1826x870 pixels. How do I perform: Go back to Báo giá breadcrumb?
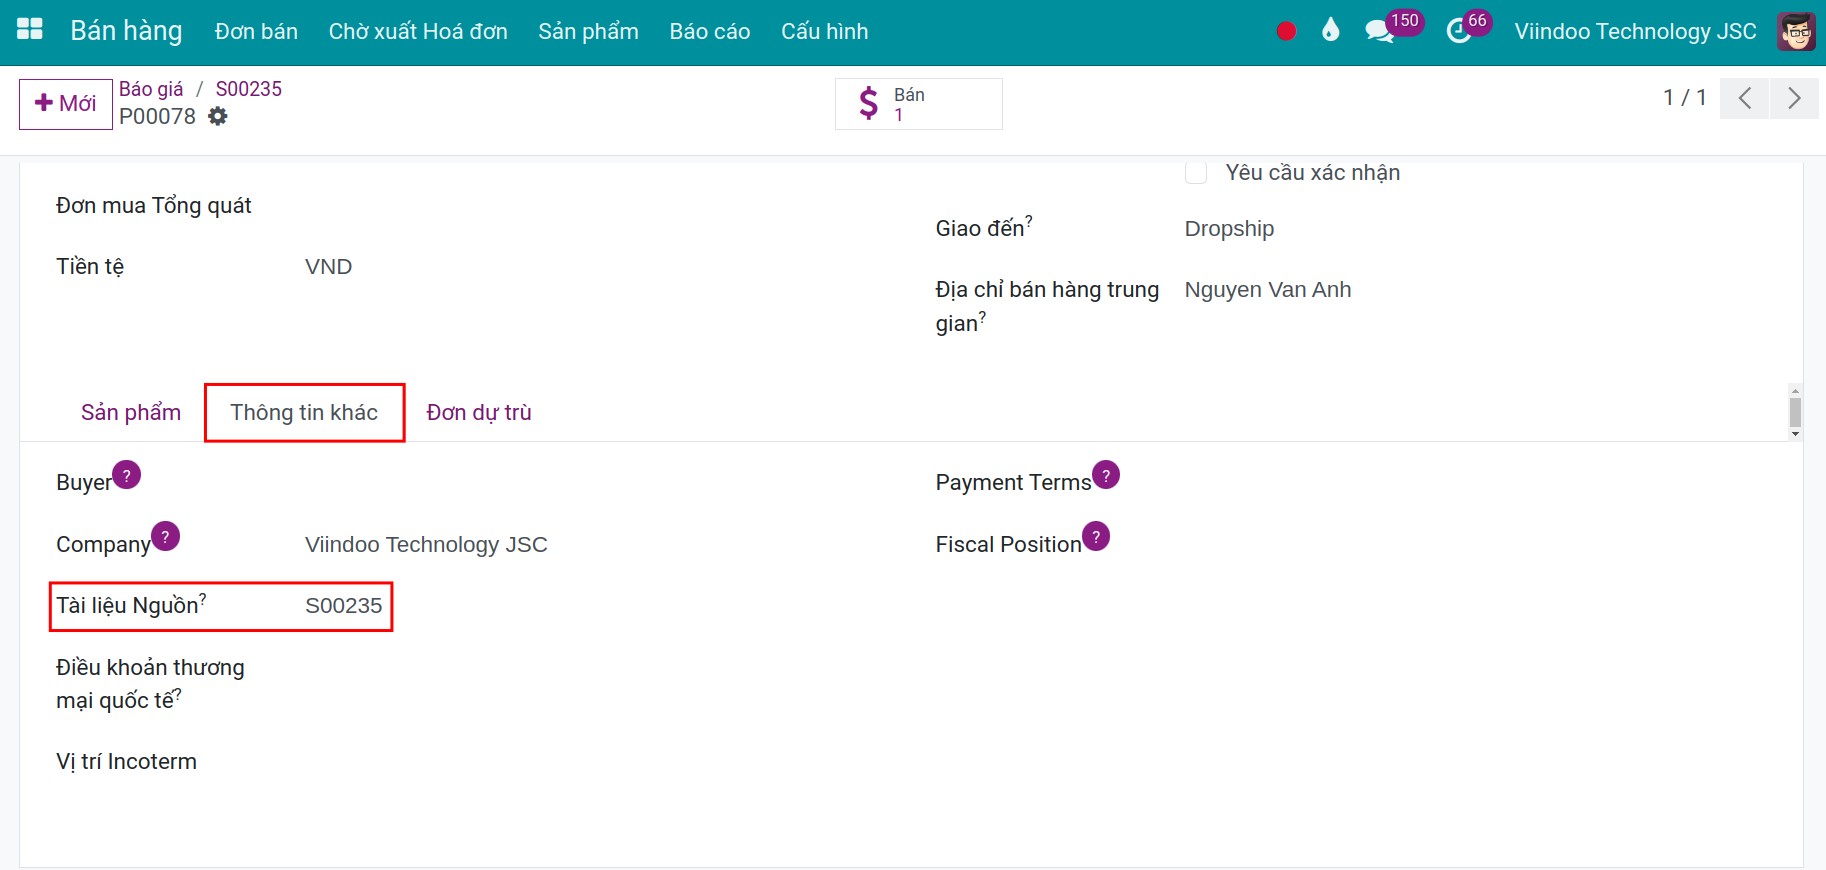[151, 89]
